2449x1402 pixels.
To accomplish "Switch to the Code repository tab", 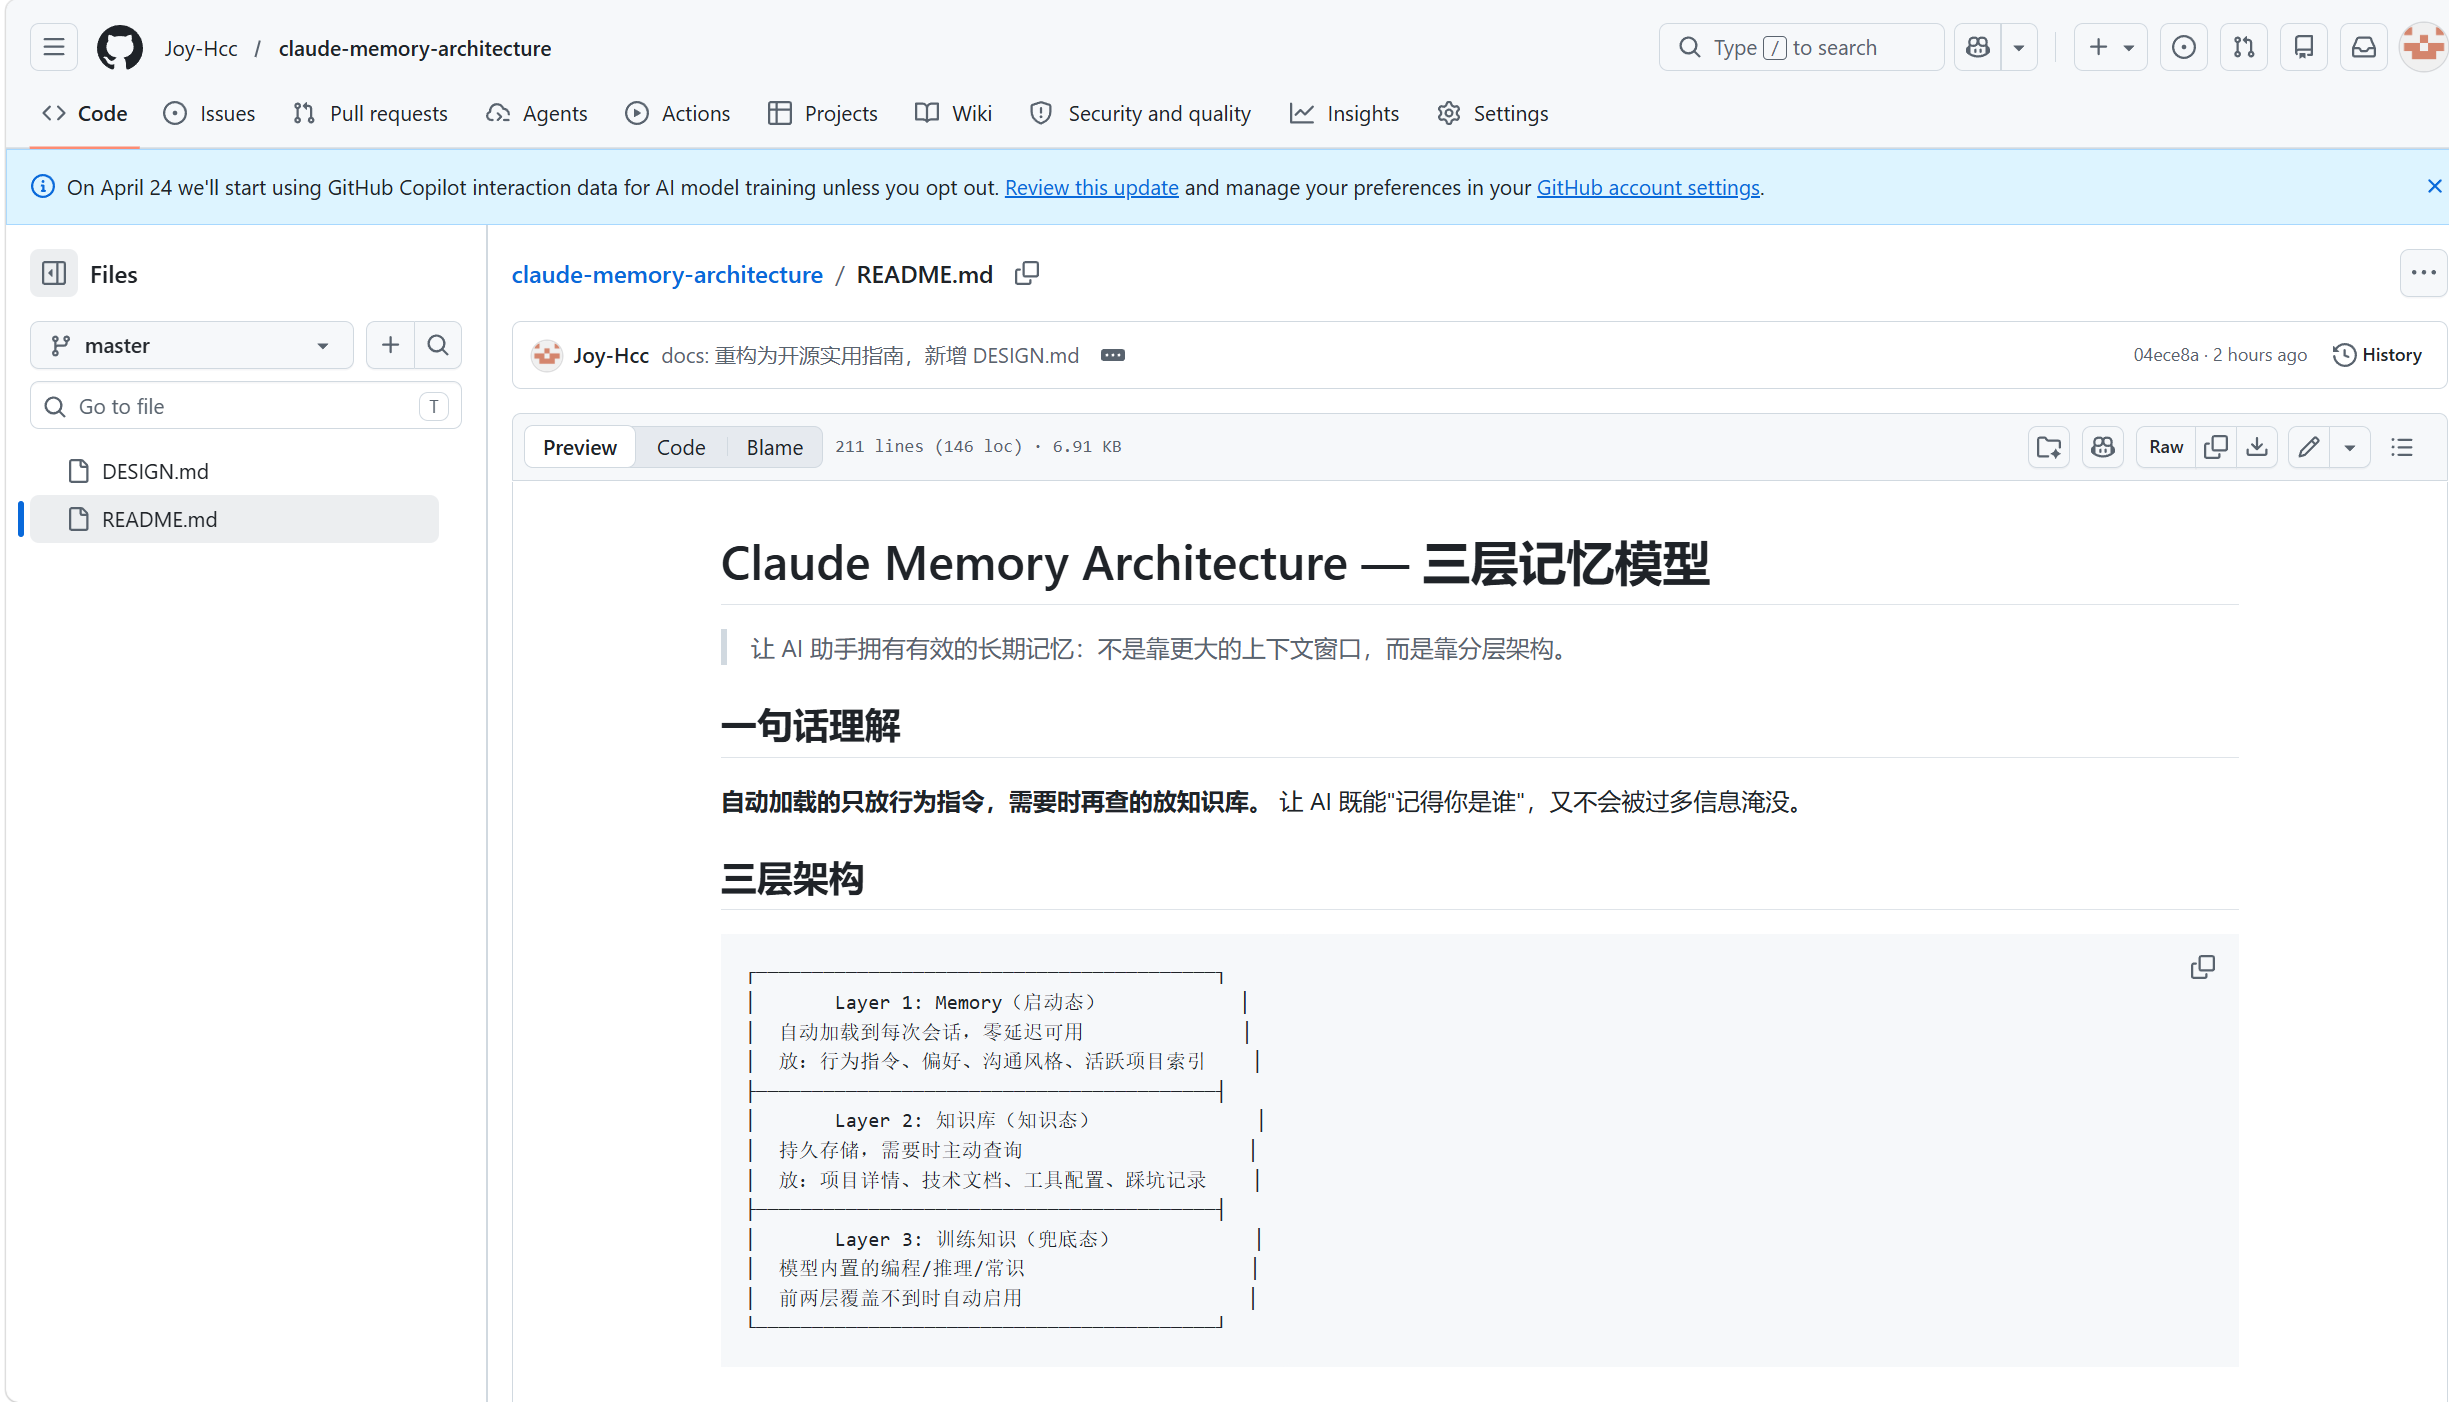I will click(85, 113).
